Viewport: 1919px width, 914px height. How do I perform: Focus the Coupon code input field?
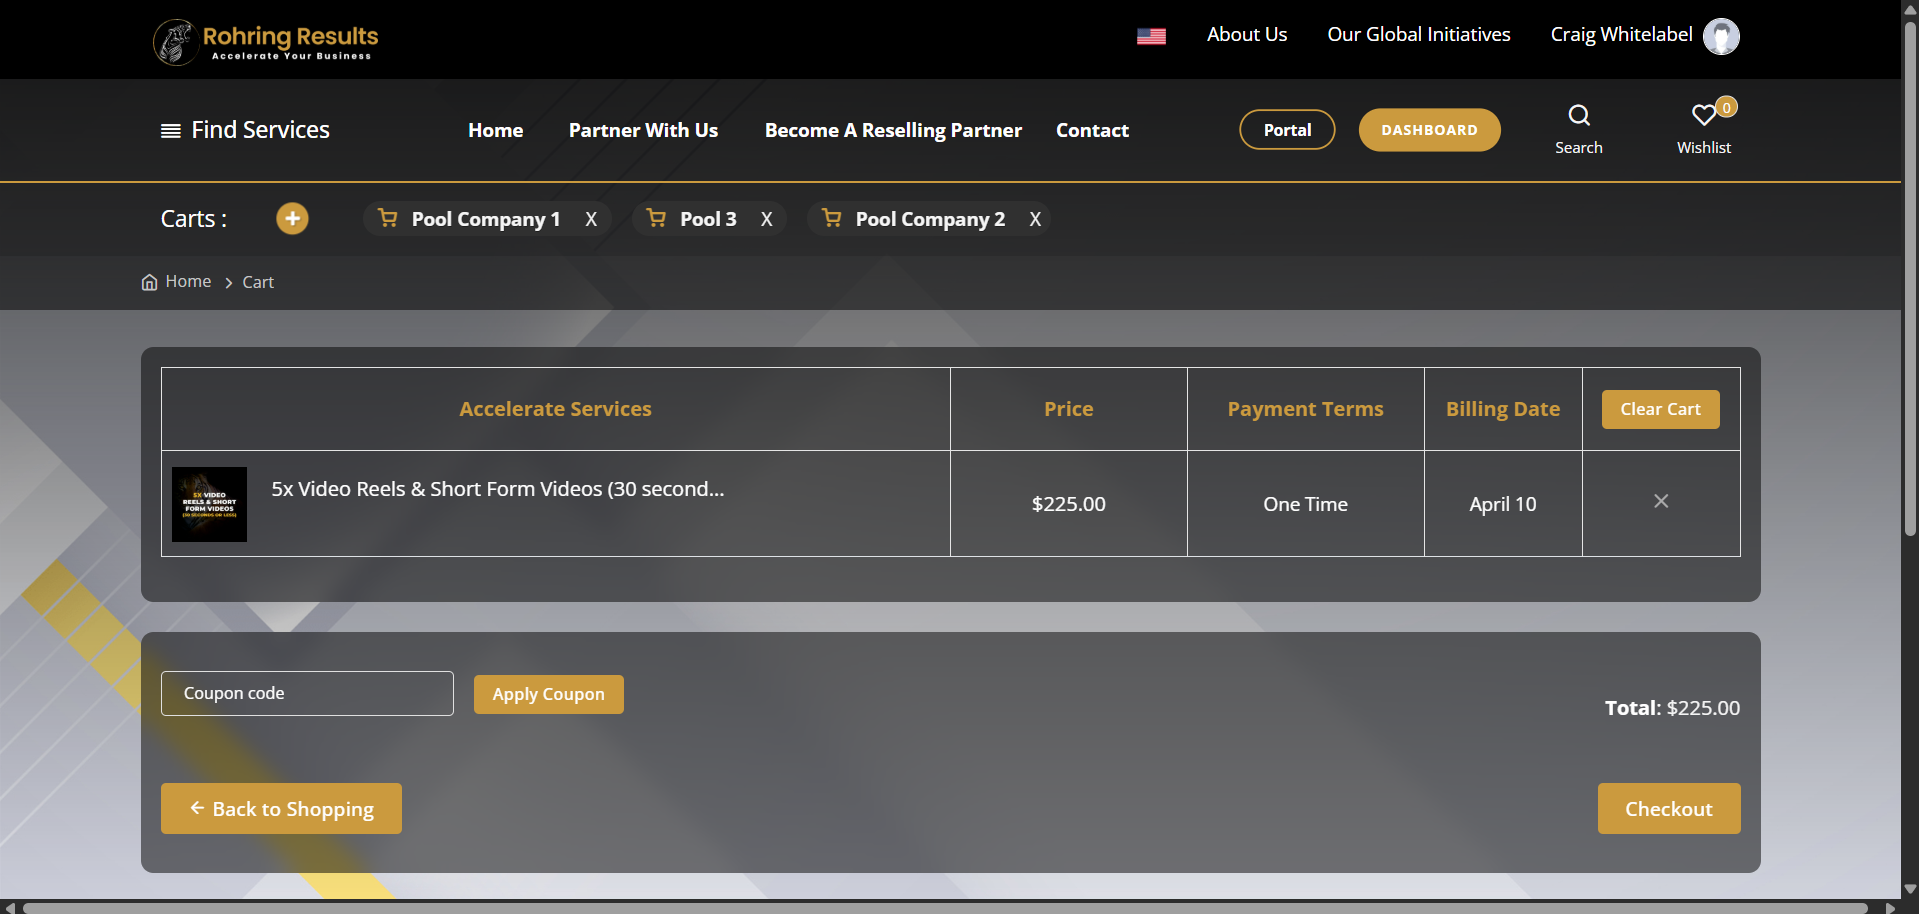point(307,693)
